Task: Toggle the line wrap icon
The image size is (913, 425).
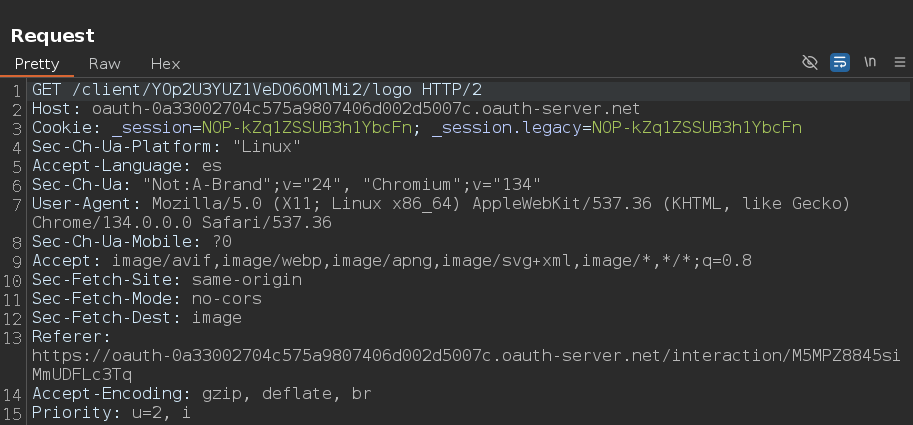Action: pyautogui.click(x=840, y=63)
